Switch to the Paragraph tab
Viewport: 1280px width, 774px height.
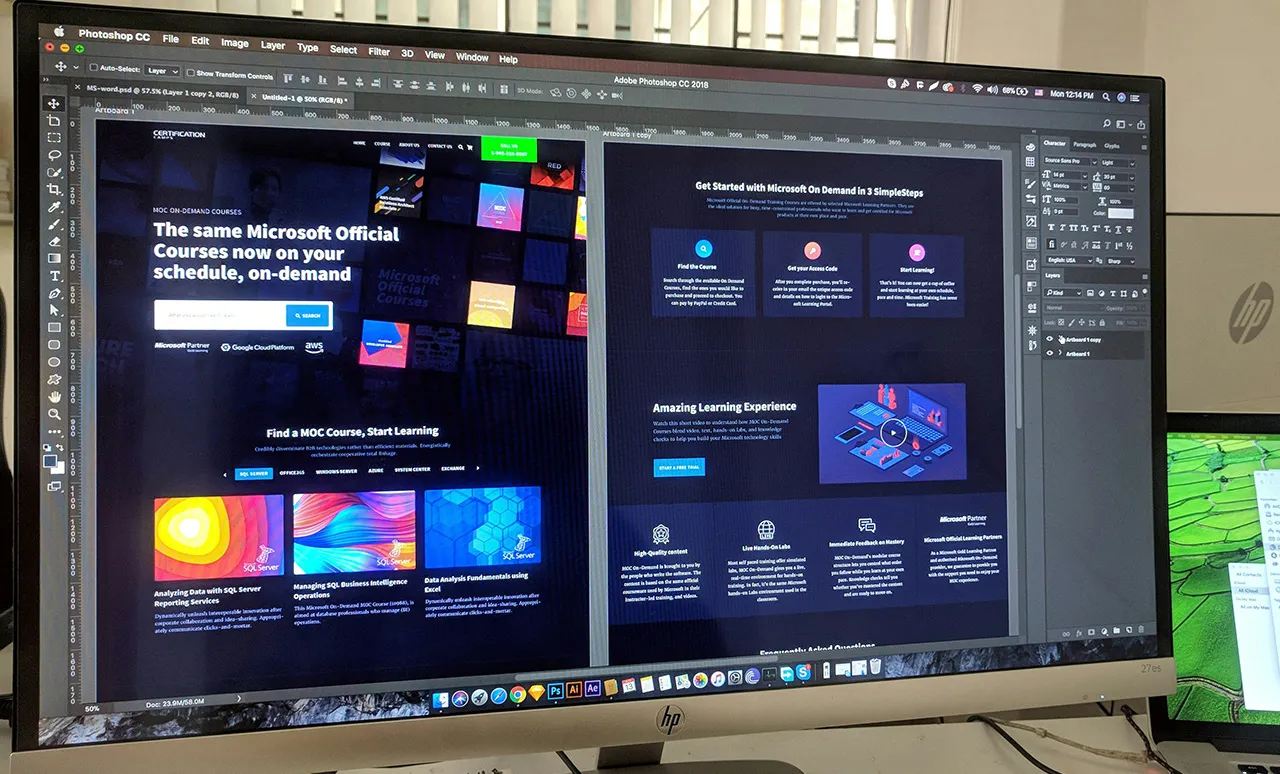point(1084,143)
